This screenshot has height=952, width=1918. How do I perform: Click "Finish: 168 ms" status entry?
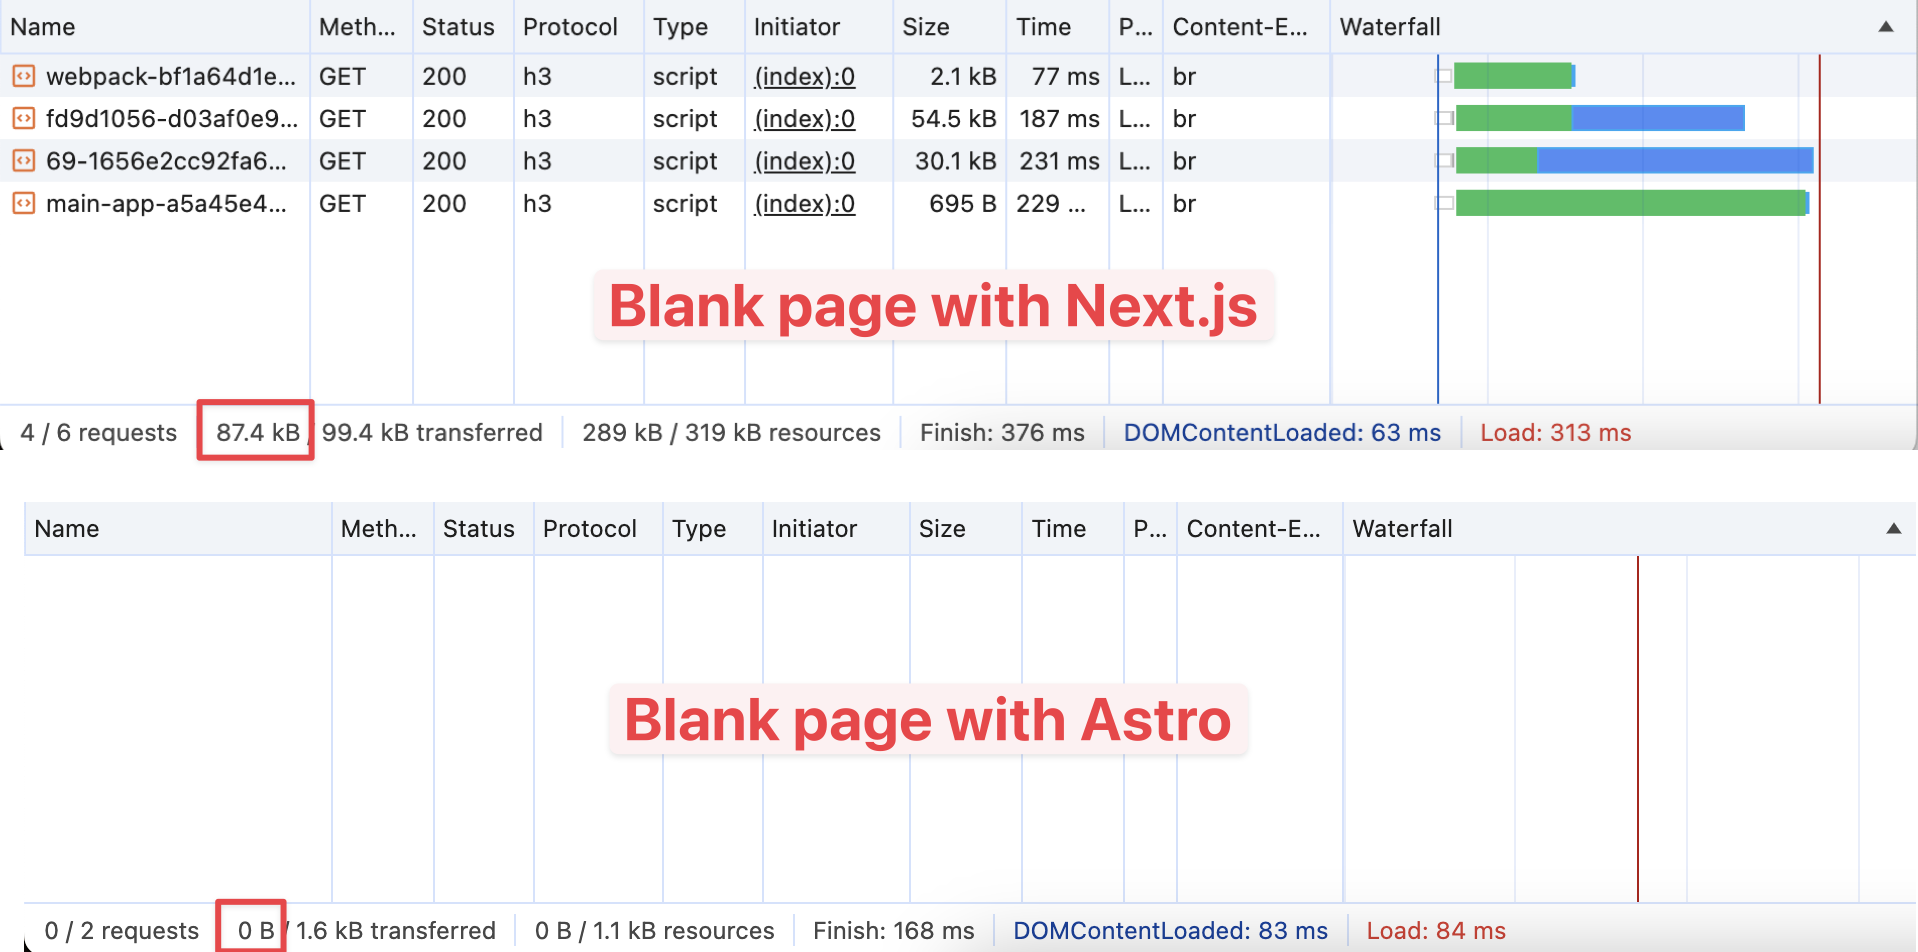(x=893, y=931)
